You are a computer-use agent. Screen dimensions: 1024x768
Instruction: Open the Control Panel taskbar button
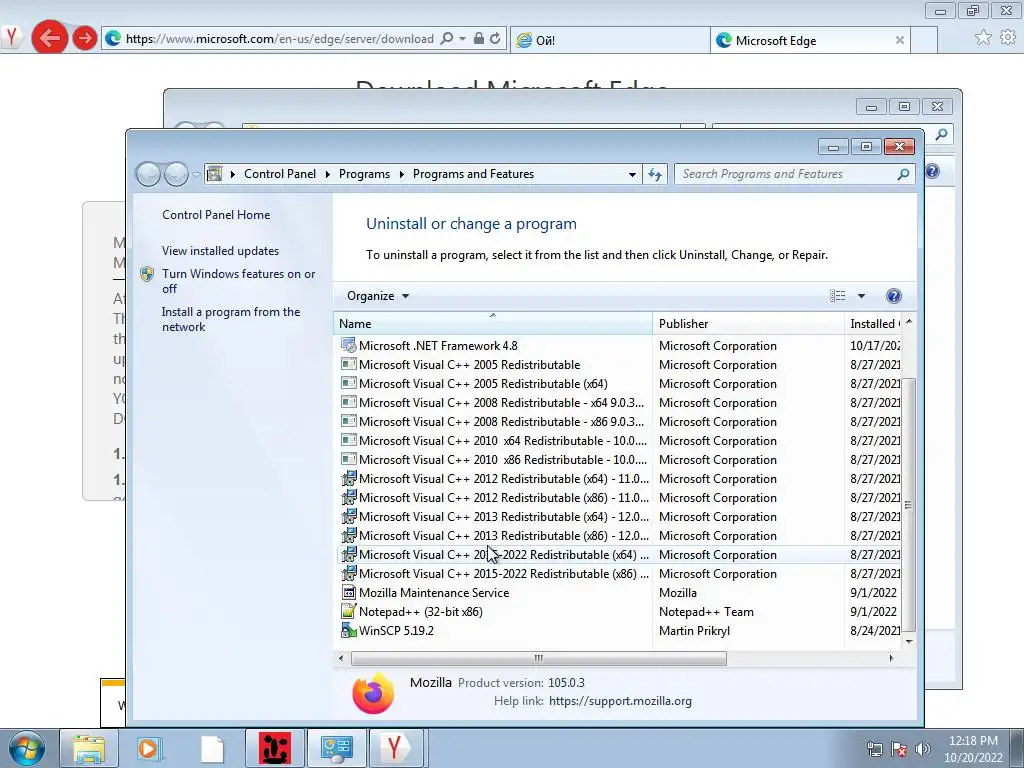(x=336, y=748)
